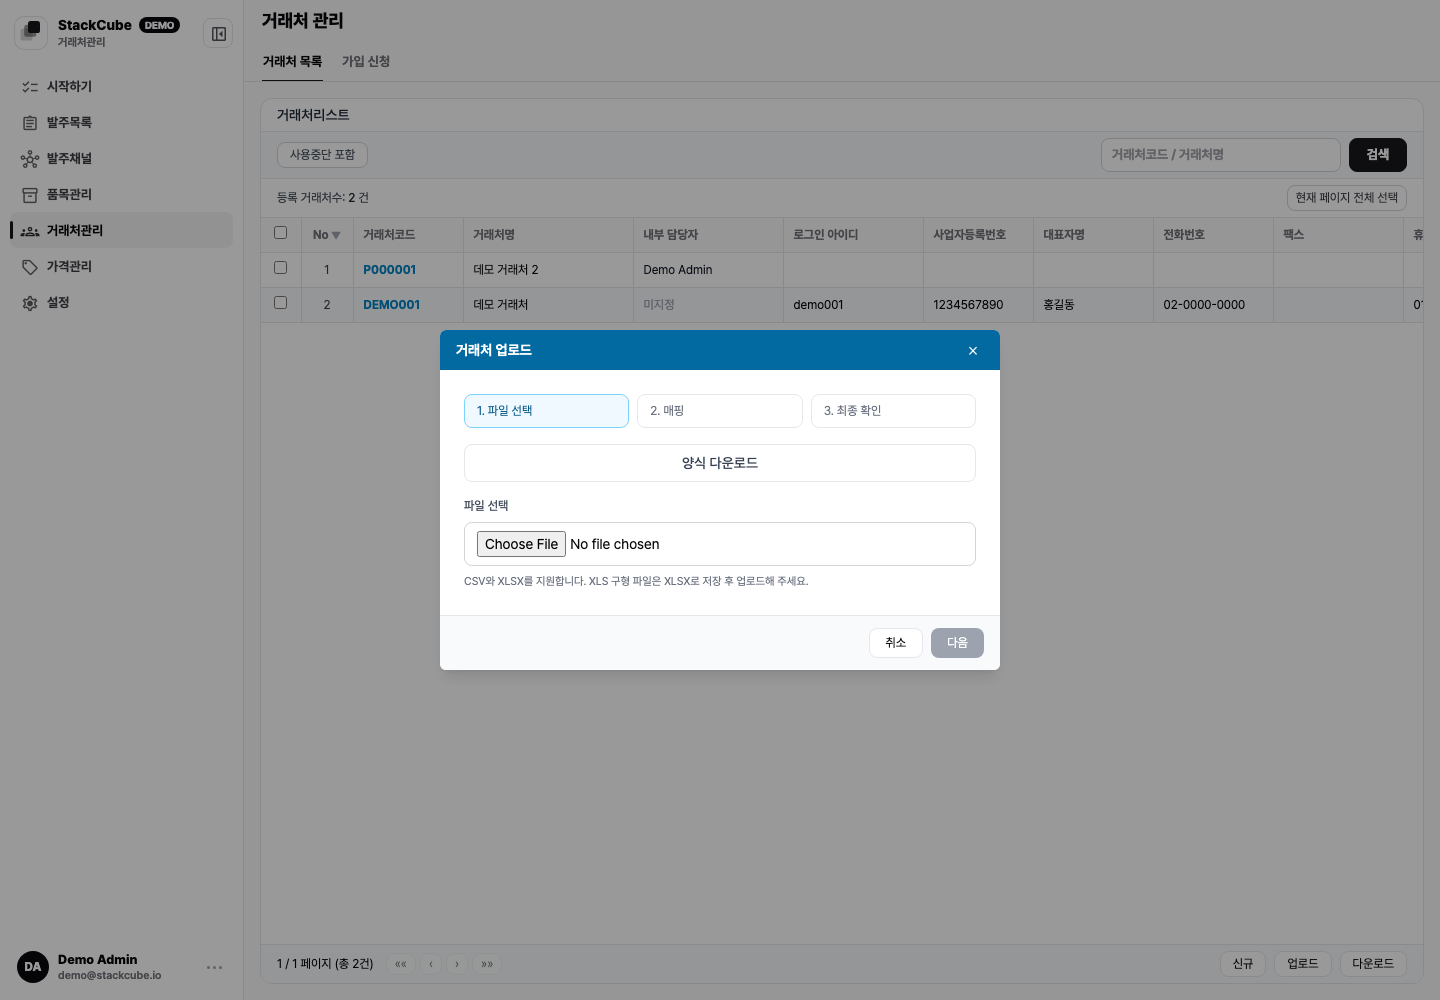Open 시작하기 checklist icon in sidebar

click(30, 87)
